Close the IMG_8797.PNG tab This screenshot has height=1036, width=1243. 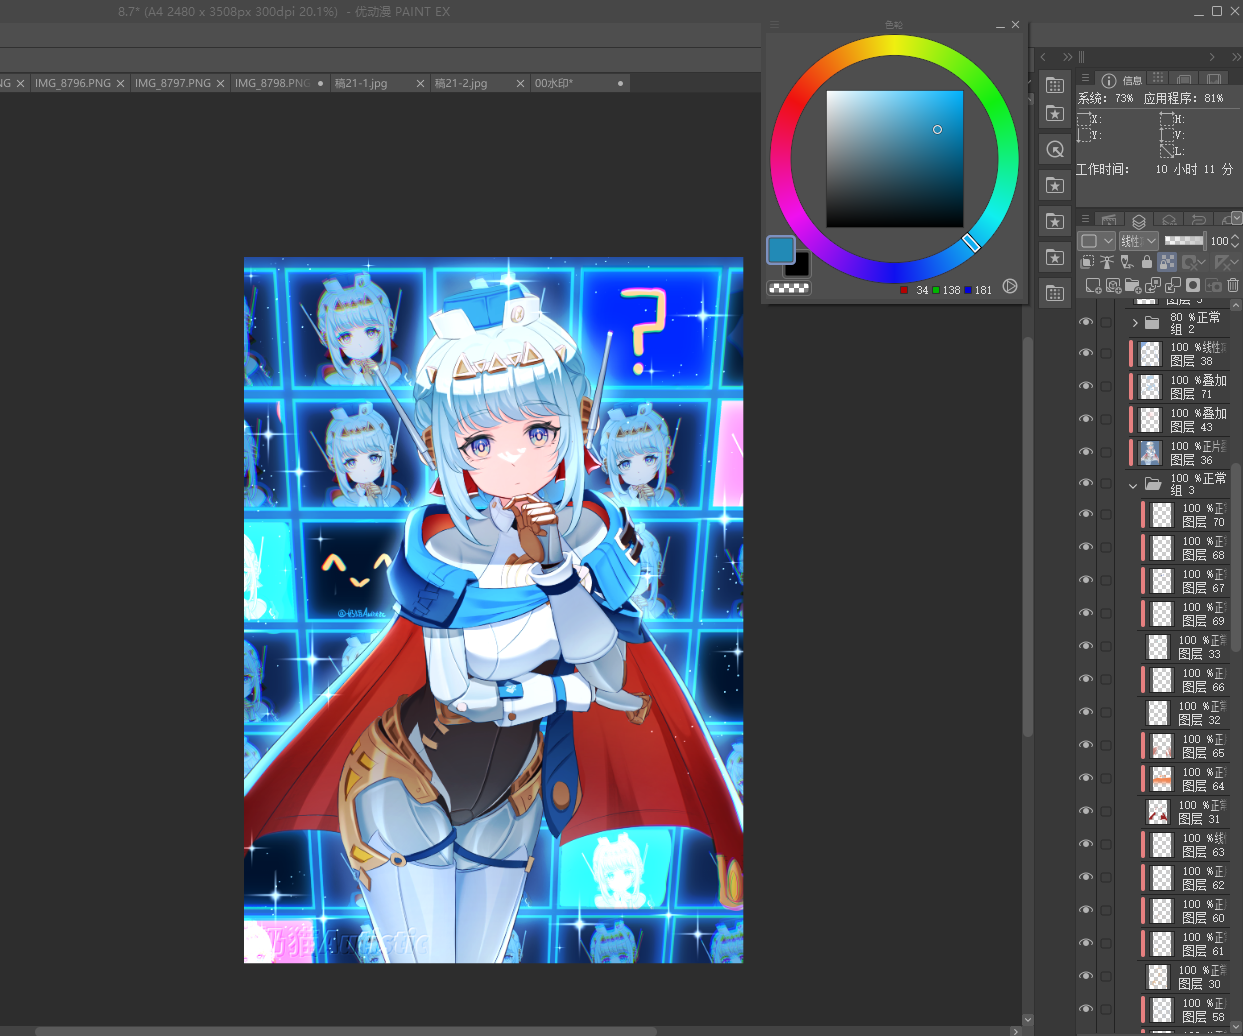221,84
